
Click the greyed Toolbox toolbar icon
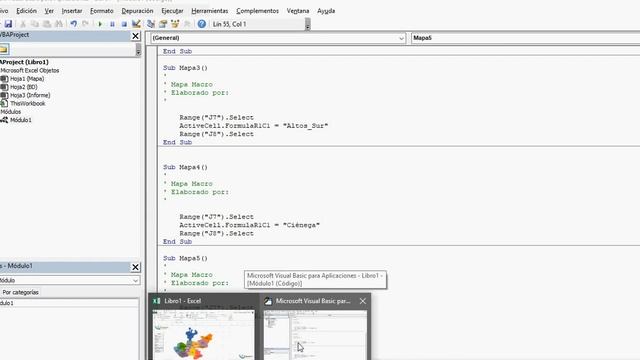click(187, 24)
